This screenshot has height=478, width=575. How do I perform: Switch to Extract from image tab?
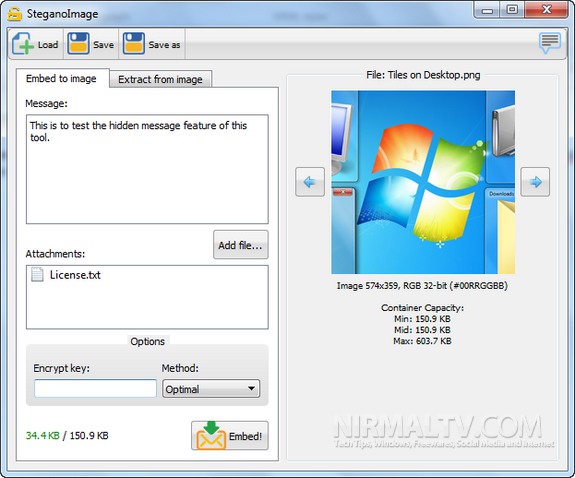(x=160, y=79)
